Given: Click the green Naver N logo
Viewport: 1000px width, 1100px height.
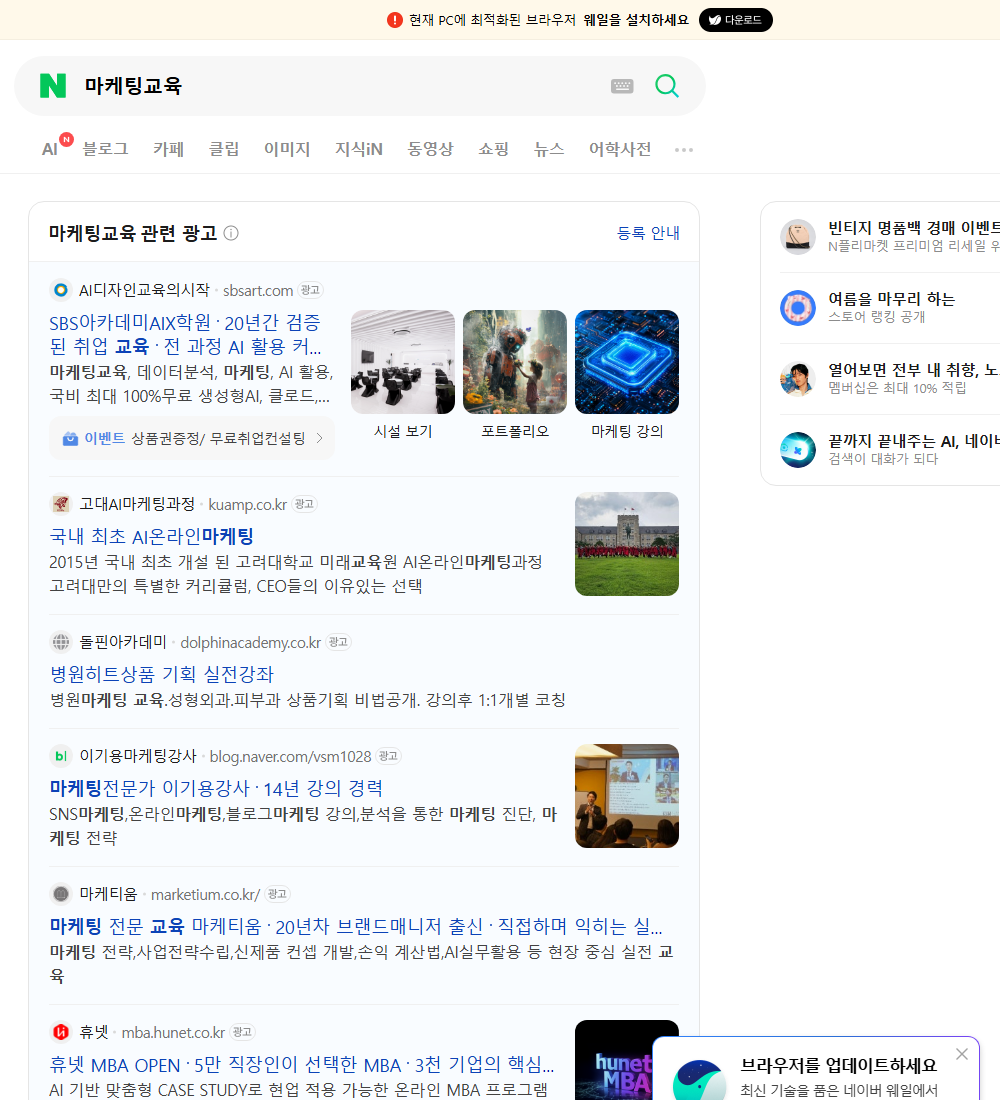Looking at the screenshot, I should (53, 86).
